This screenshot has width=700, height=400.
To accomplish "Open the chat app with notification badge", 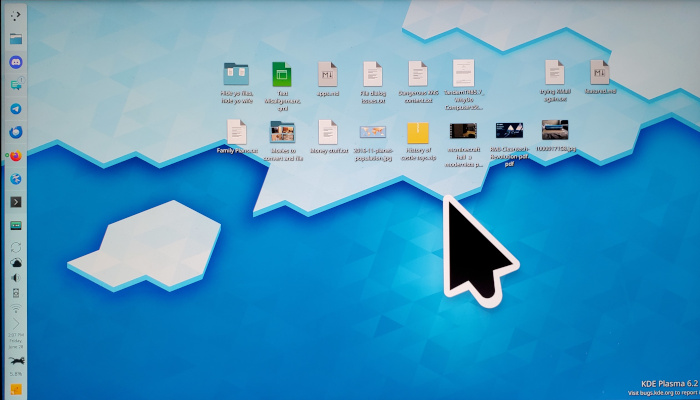I will coord(16,84).
